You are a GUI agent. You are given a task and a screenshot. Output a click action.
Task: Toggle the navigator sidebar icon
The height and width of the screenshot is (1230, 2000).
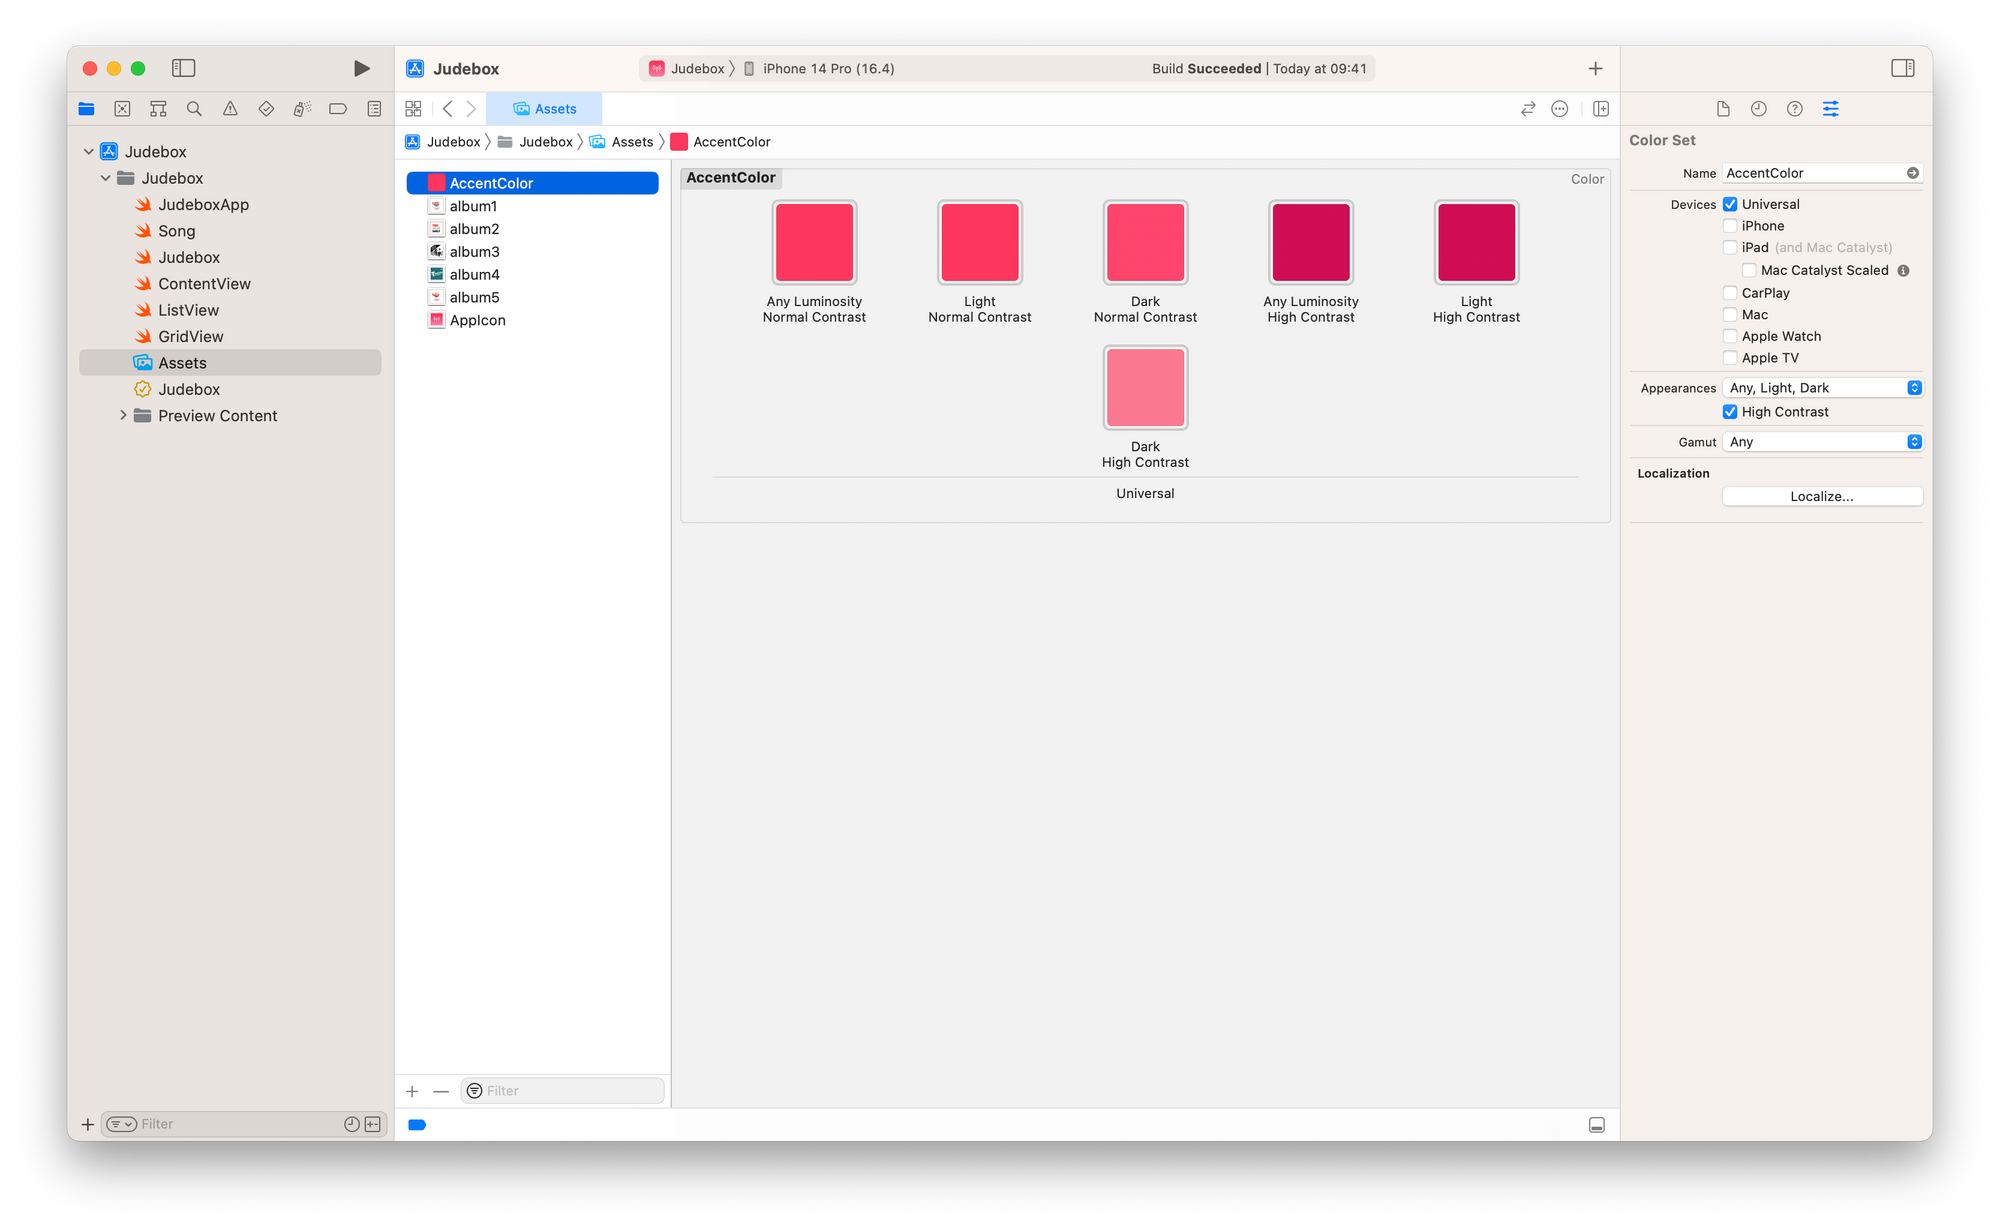[183, 68]
